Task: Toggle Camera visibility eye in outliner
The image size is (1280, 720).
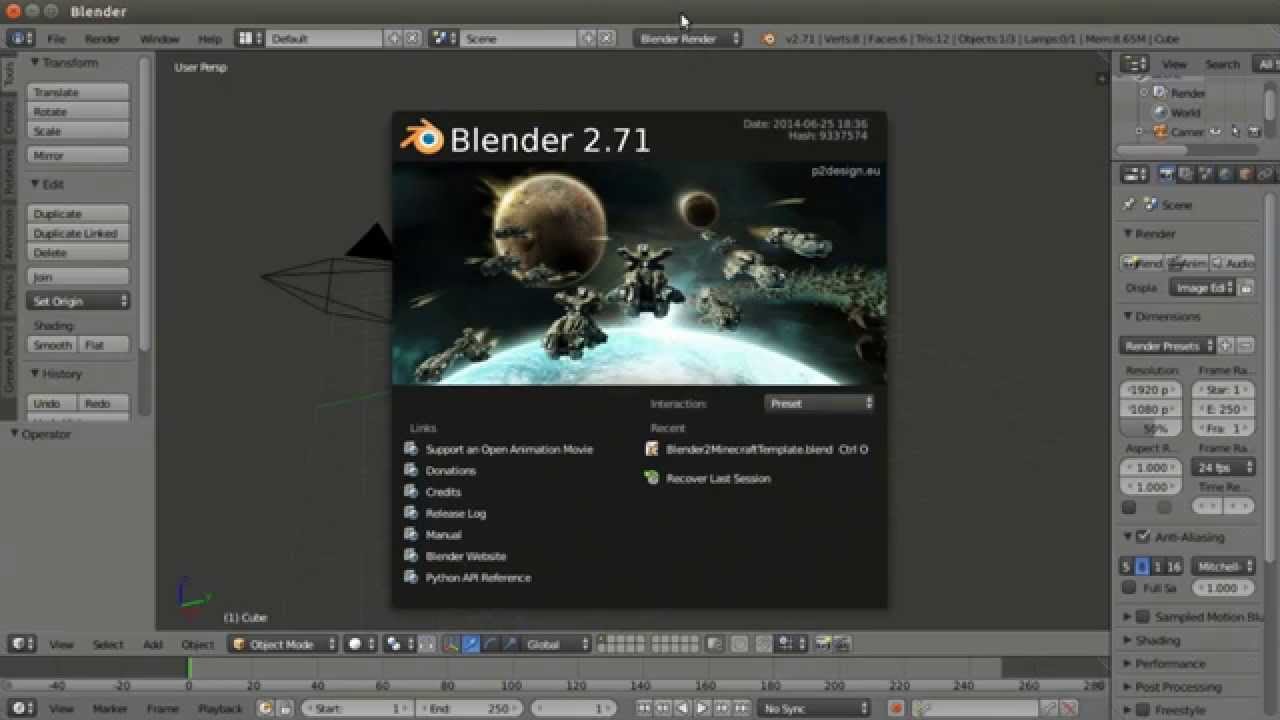Action: [1216, 131]
